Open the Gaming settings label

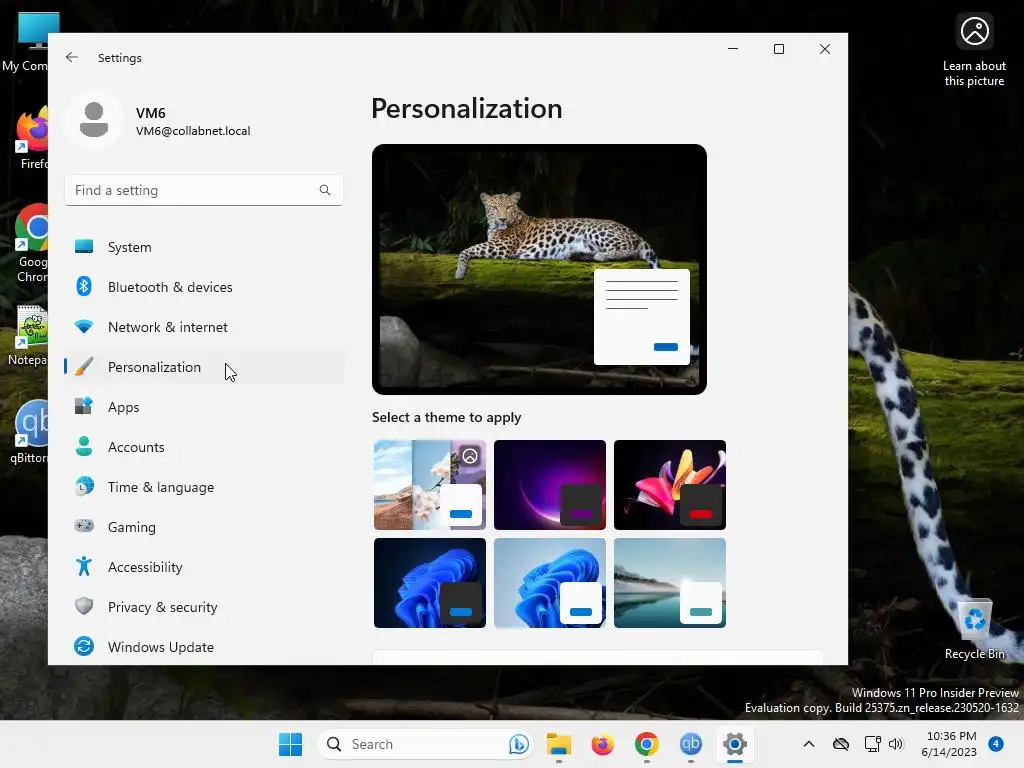pyautogui.click(x=131, y=527)
